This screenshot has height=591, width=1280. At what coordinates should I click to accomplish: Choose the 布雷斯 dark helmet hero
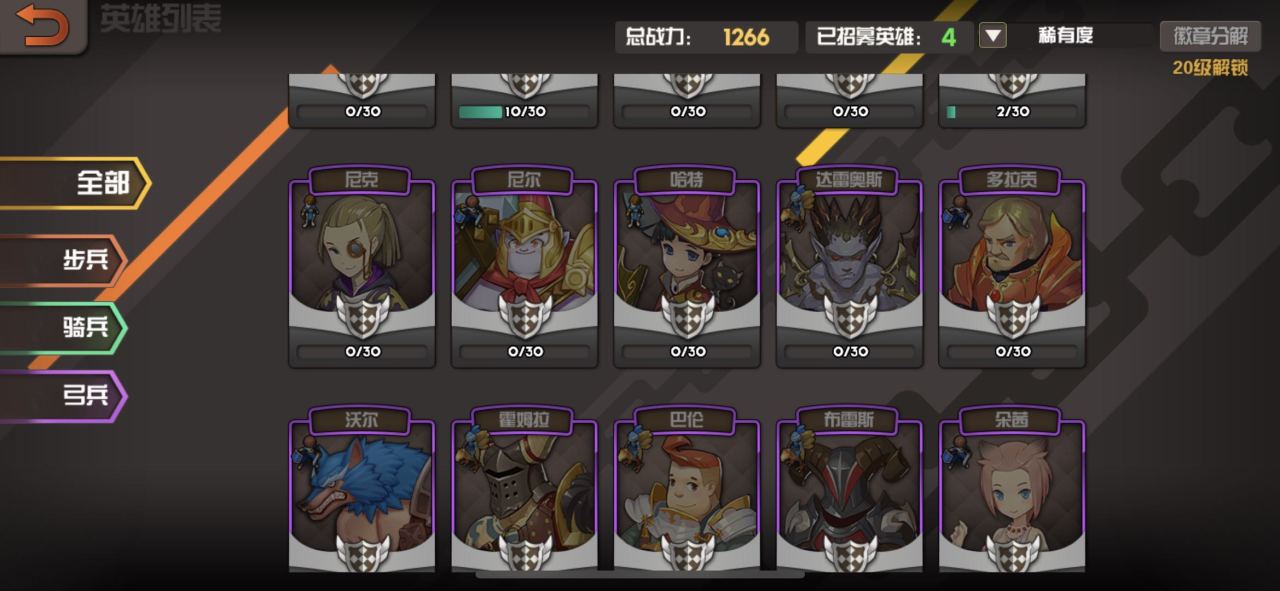click(x=850, y=490)
